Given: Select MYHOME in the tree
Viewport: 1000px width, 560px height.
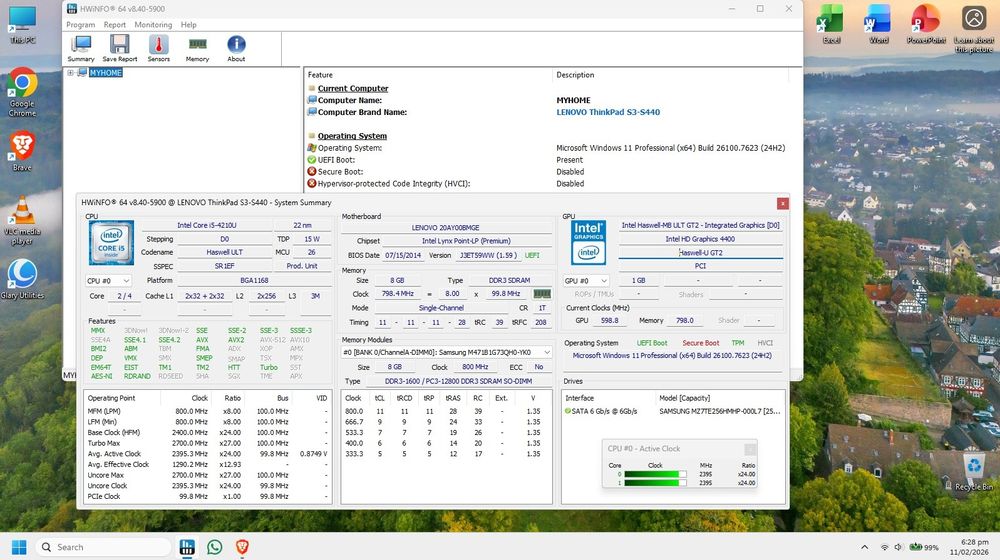Looking at the screenshot, I should (x=105, y=73).
